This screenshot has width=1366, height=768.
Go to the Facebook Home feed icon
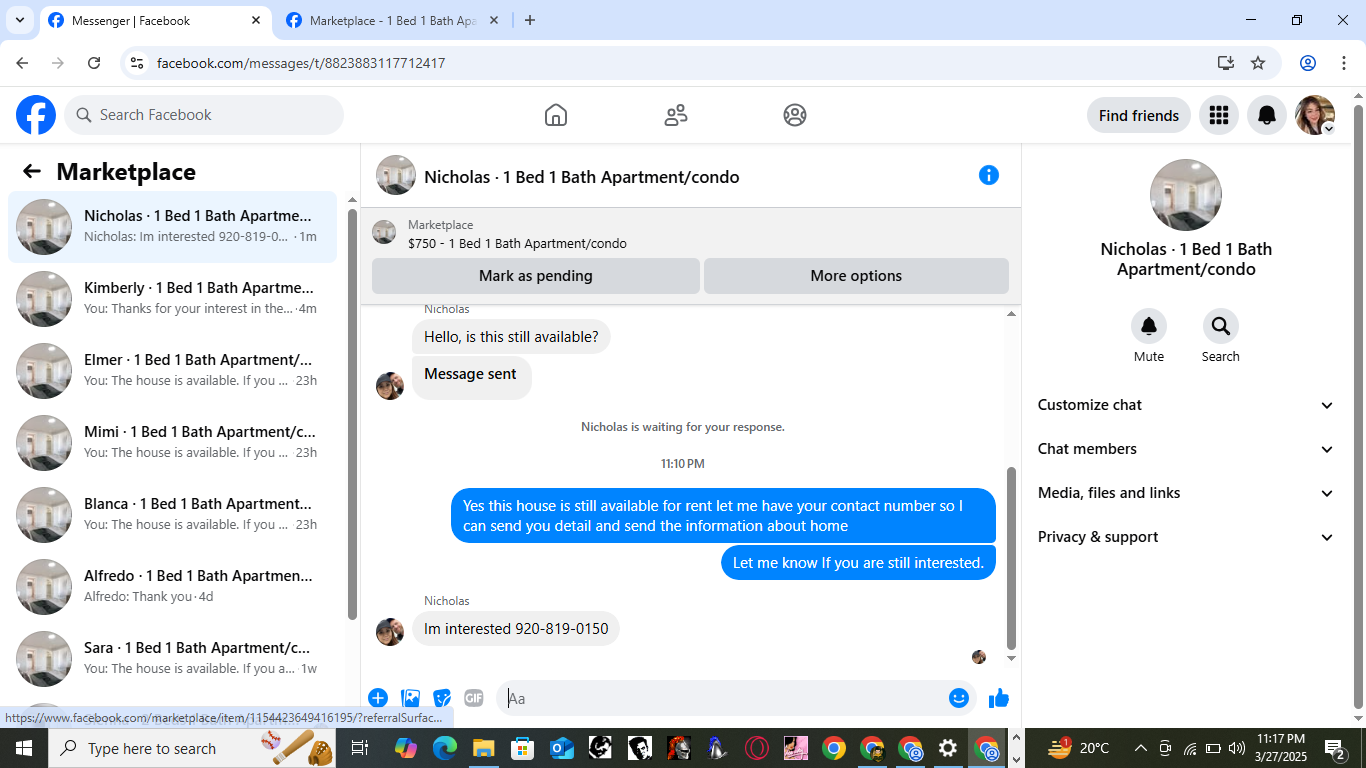tap(556, 115)
